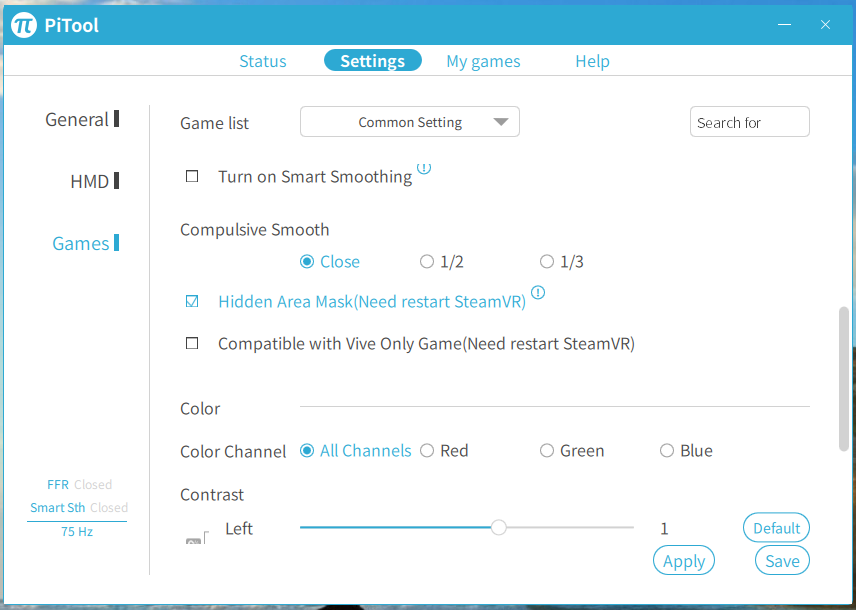Screen dimensions: 856x610
Task: Click the Color Channel label
Action: pyautogui.click(x=233, y=452)
